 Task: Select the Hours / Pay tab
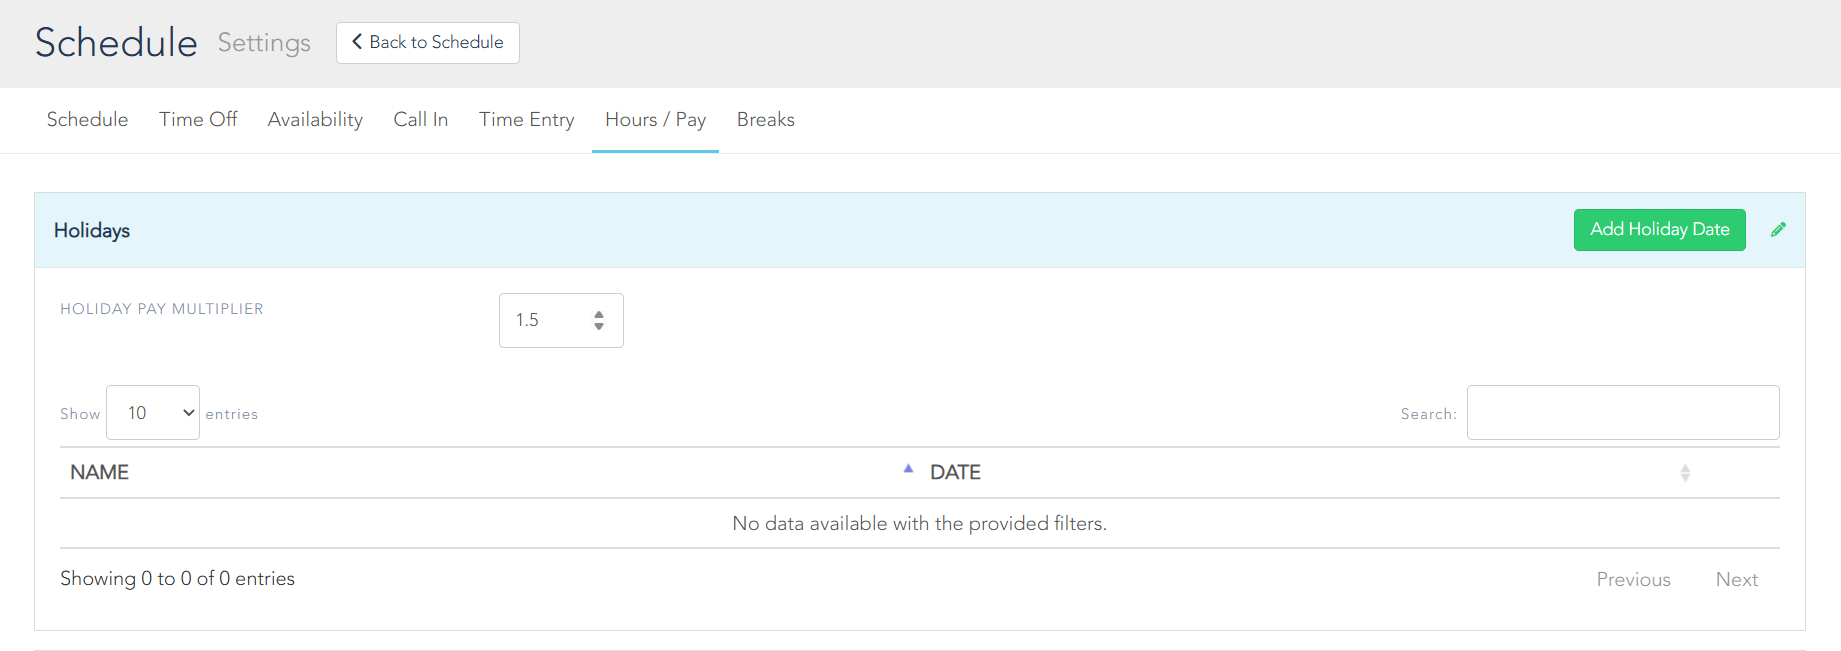655,120
